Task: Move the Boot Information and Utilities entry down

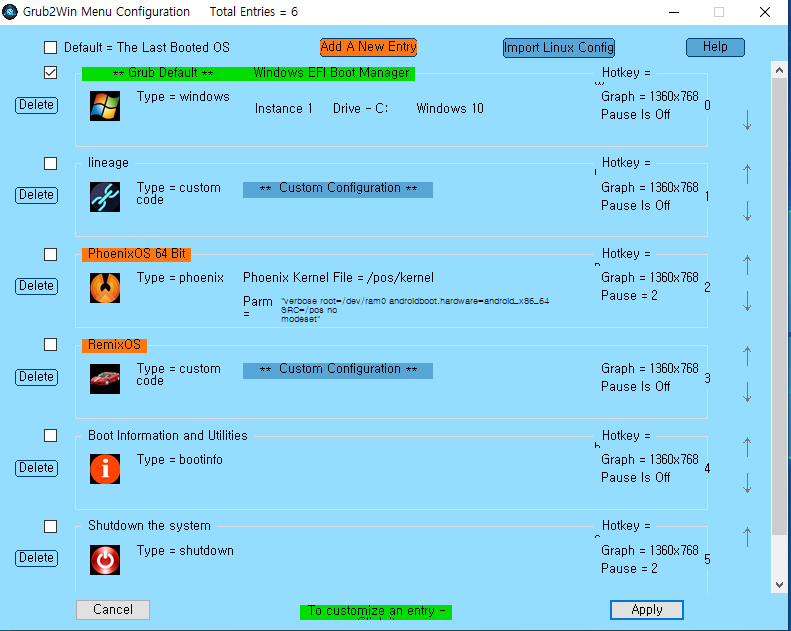Action: (x=747, y=483)
